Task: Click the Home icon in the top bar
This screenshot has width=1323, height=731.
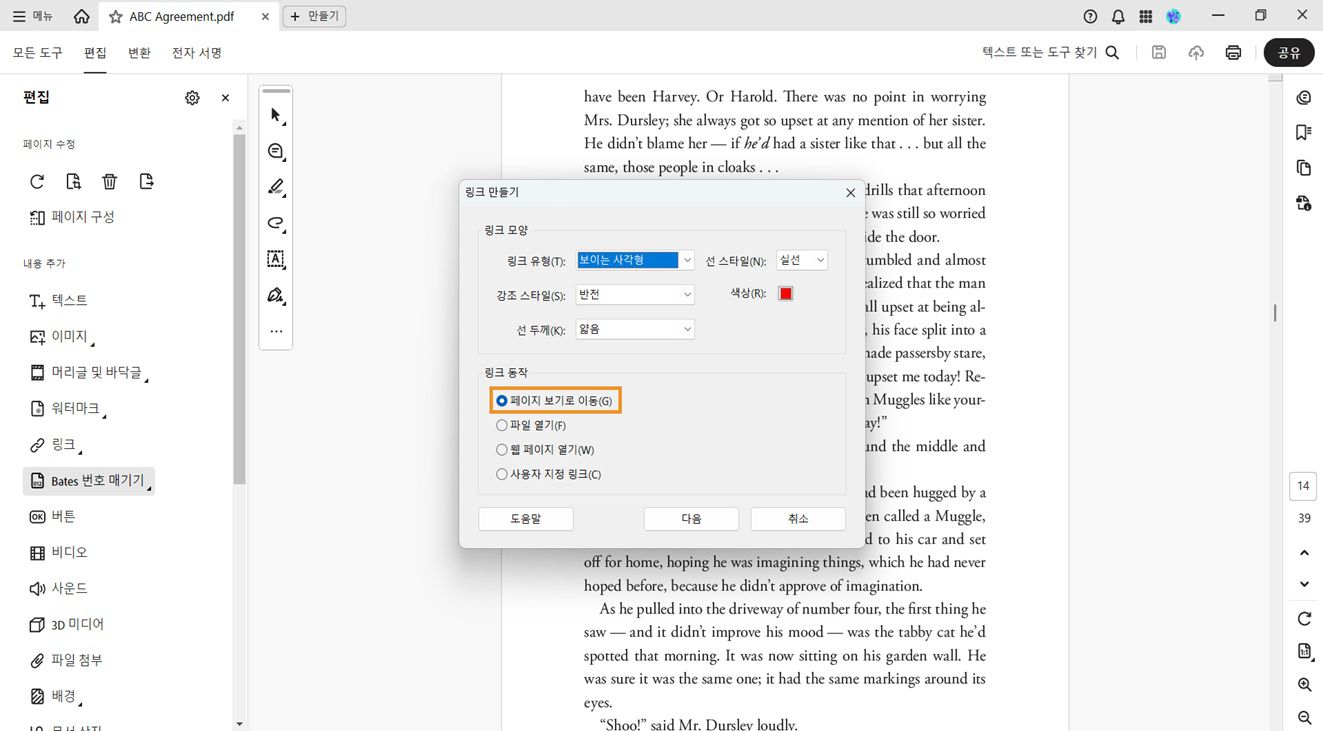Action: 82,17
